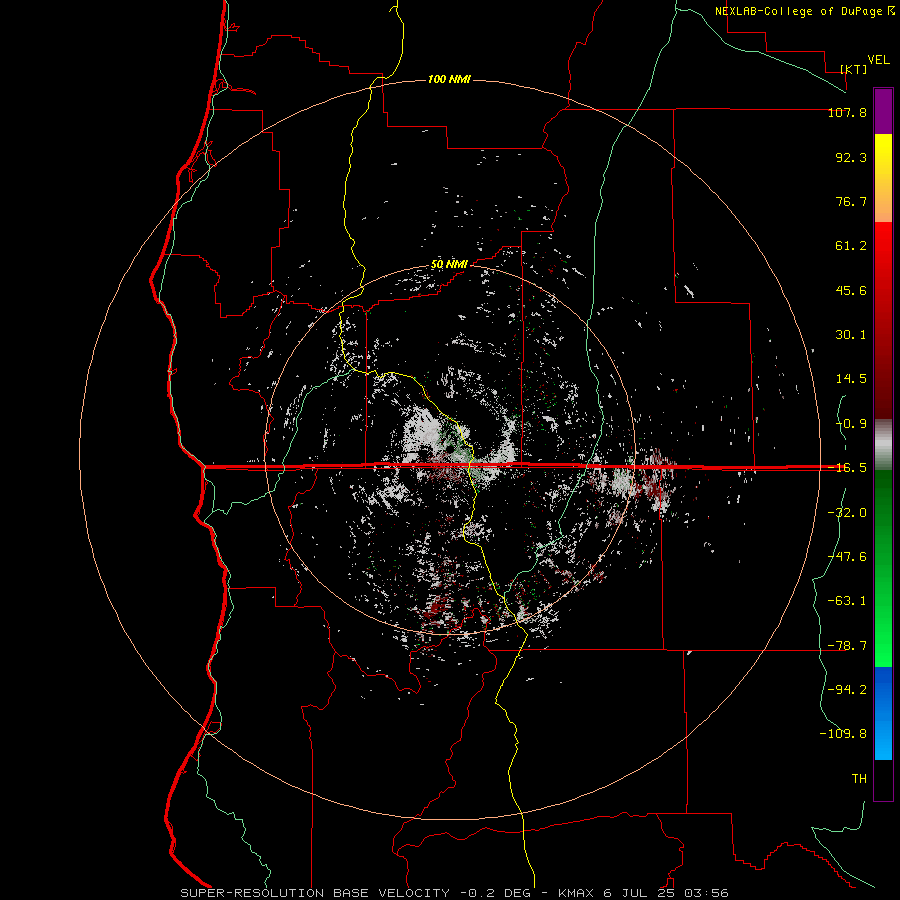The image size is (900, 900).
Task: Click the gray near-zero segment of the color bar
Action: [x=883, y=445]
